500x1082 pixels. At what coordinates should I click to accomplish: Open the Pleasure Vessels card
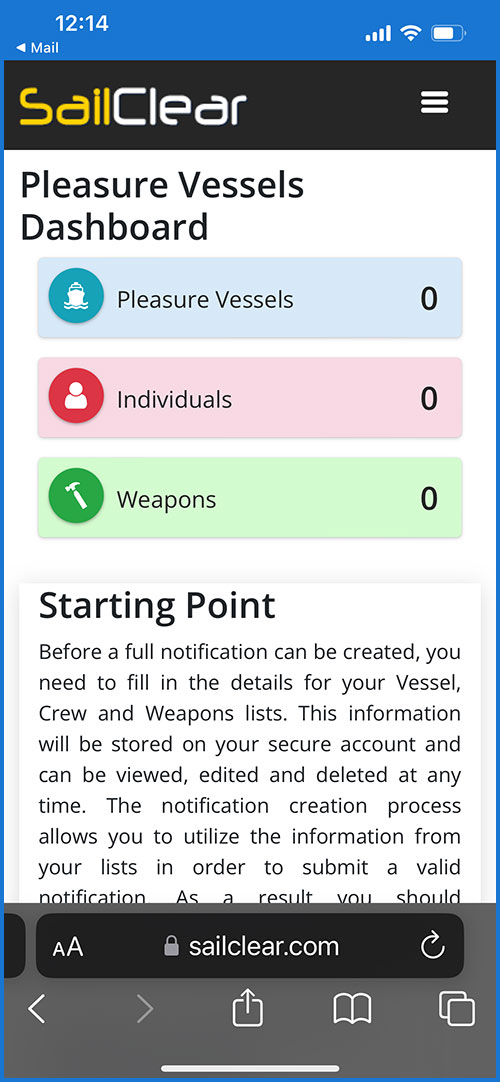(x=250, y=297)
